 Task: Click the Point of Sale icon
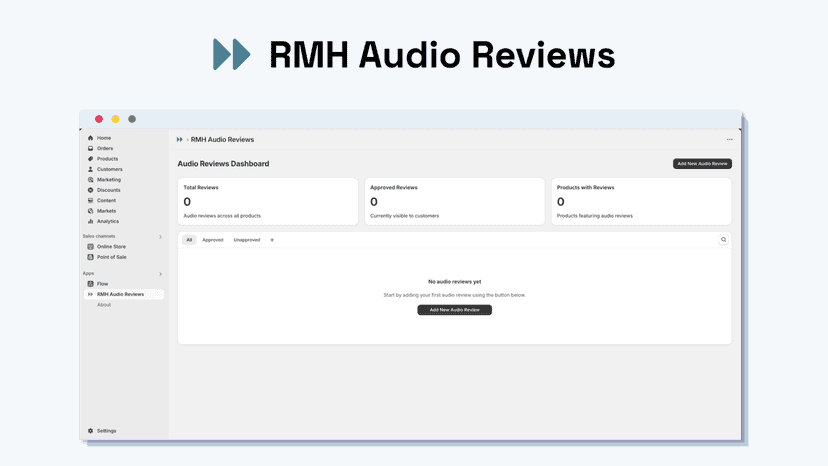coord(90,257)
